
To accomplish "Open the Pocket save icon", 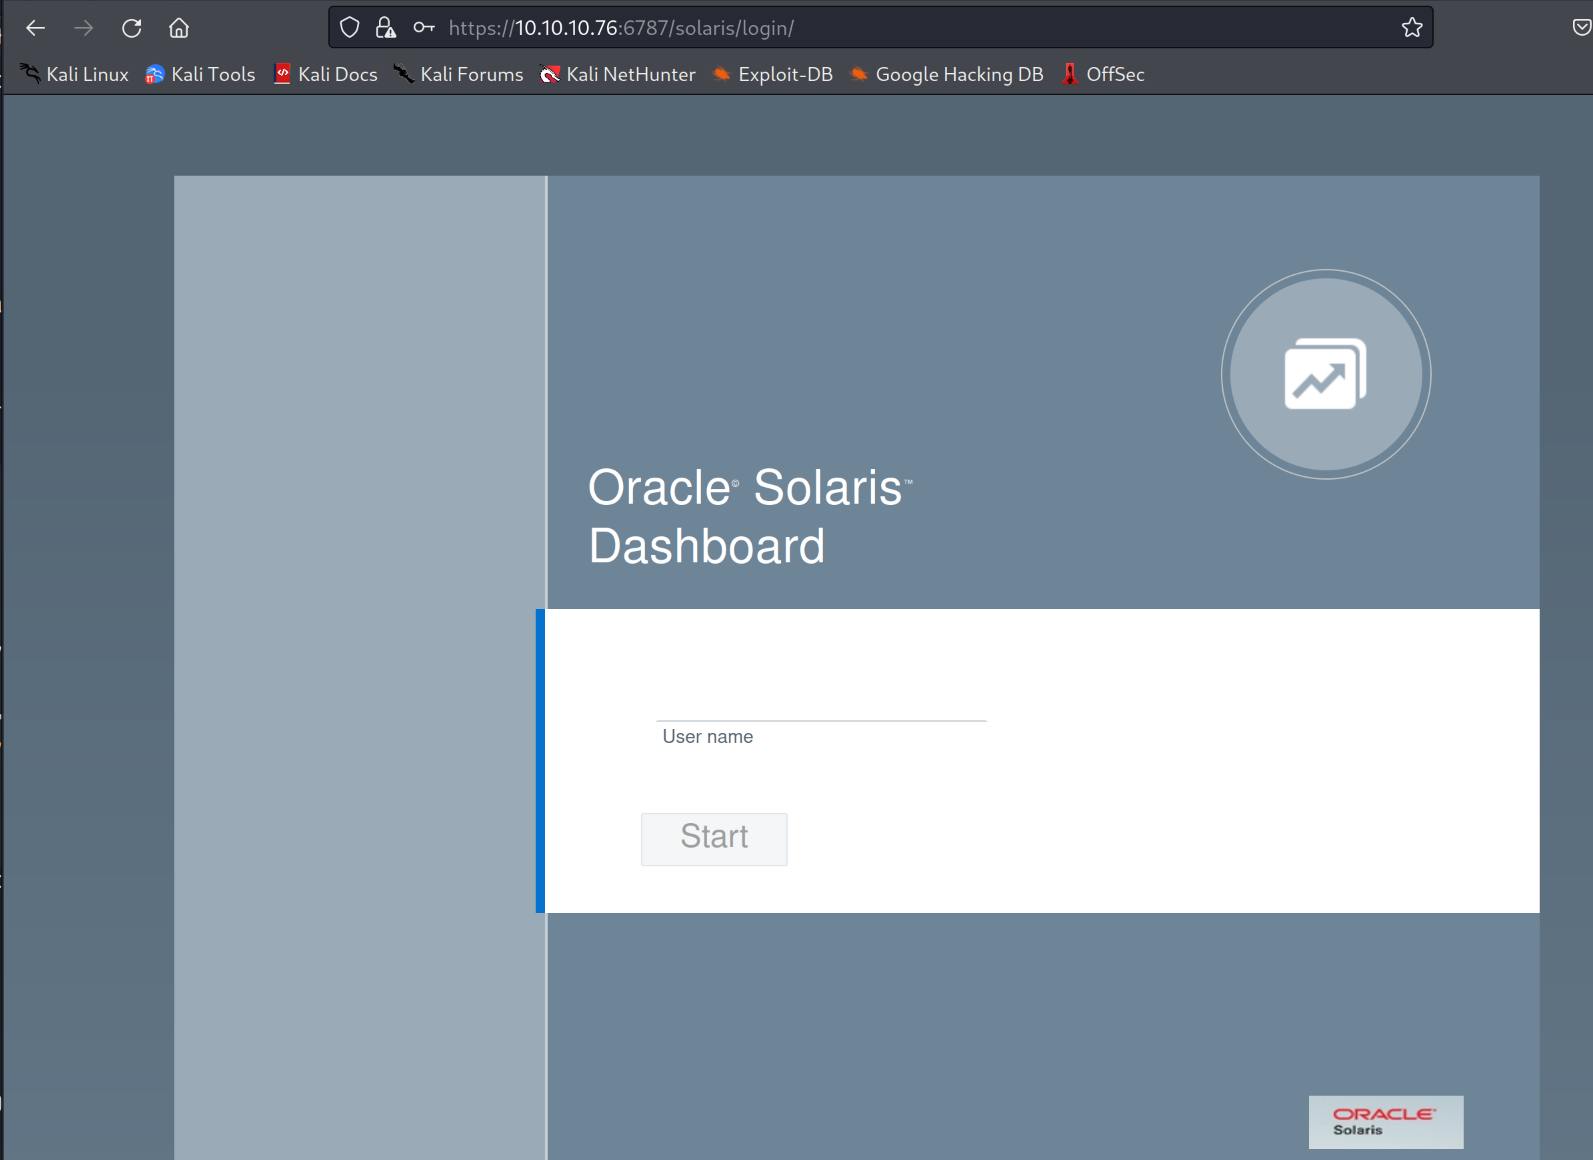I will click(1581, 28).
